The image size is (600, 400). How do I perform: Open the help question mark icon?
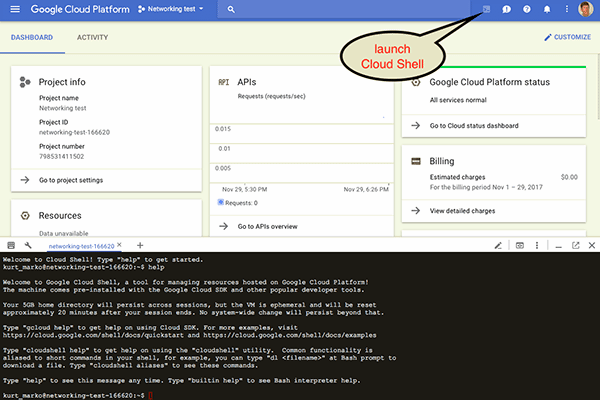tap(527, 9)
